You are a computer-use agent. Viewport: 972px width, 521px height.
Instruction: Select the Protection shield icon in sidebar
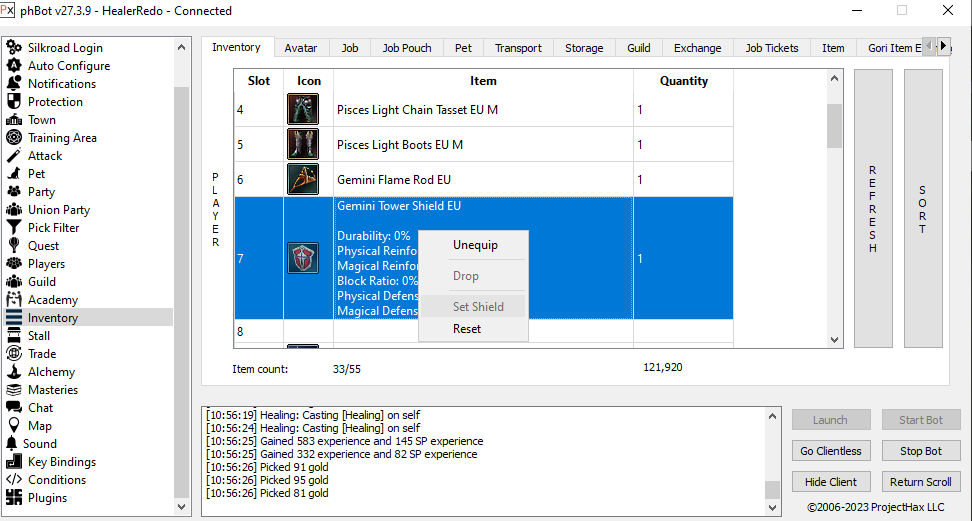pos(14,102)
